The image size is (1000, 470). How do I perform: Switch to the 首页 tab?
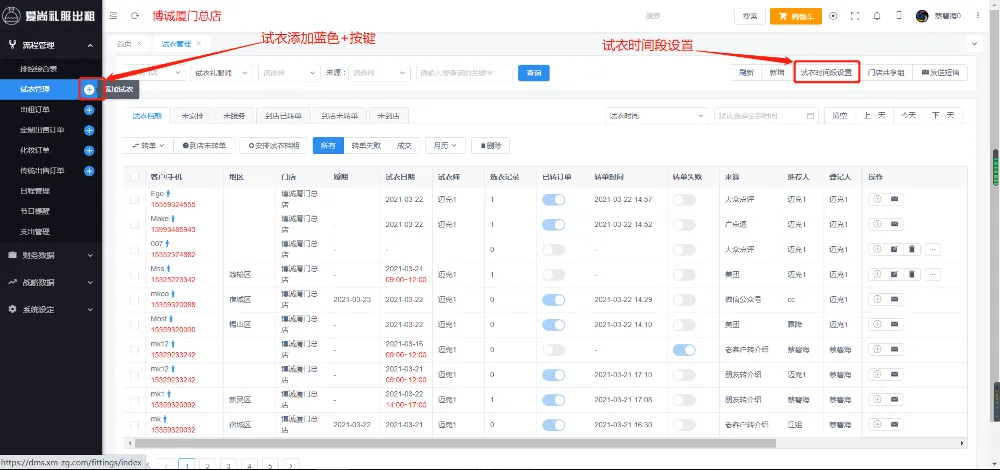point(124,44)
